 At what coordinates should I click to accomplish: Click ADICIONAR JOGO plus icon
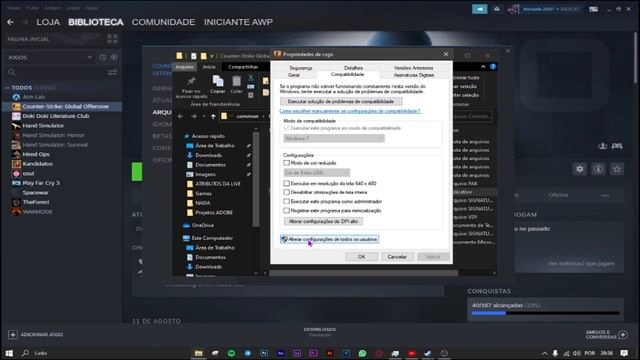coord(13,334)
